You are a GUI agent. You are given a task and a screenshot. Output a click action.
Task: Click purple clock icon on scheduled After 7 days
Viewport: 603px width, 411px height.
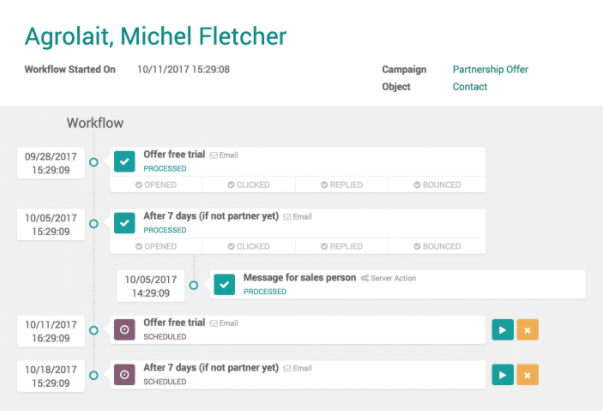coord(125,375)
